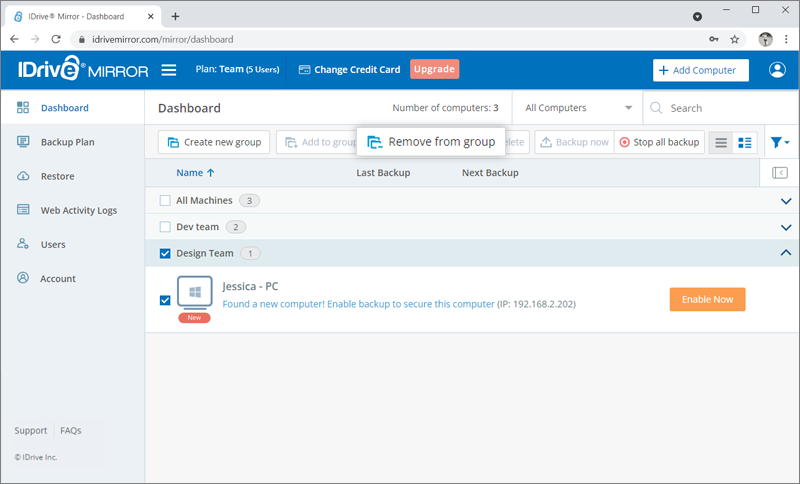The image size is (800, 484).
Task: Go back in browser history
Action: pyautogui.click(x=14, y=39)
